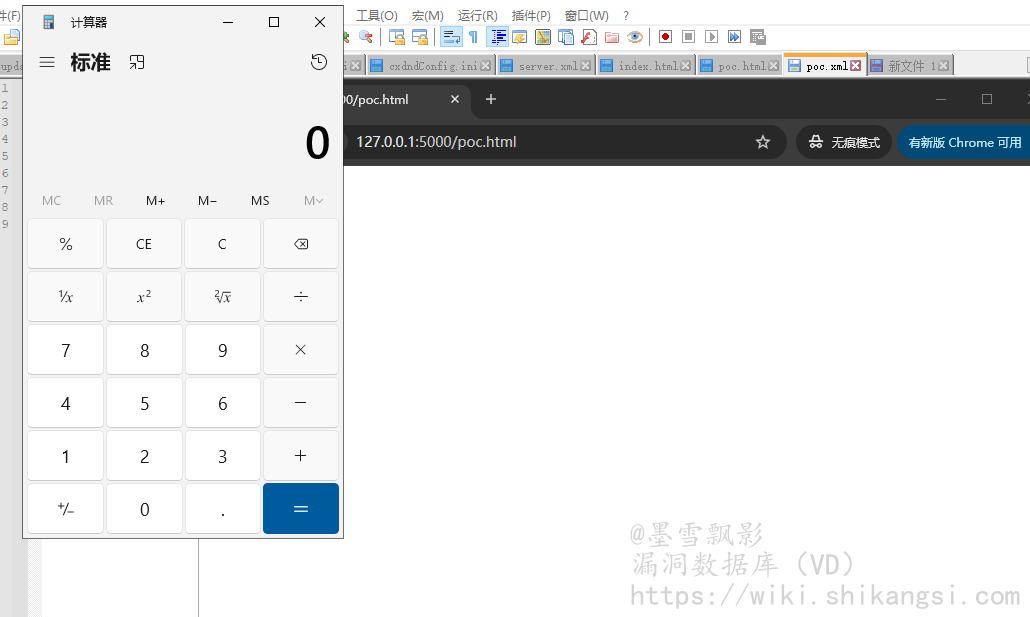
Task: Switch to the index.html tab
Action: [x=647, y=66]
